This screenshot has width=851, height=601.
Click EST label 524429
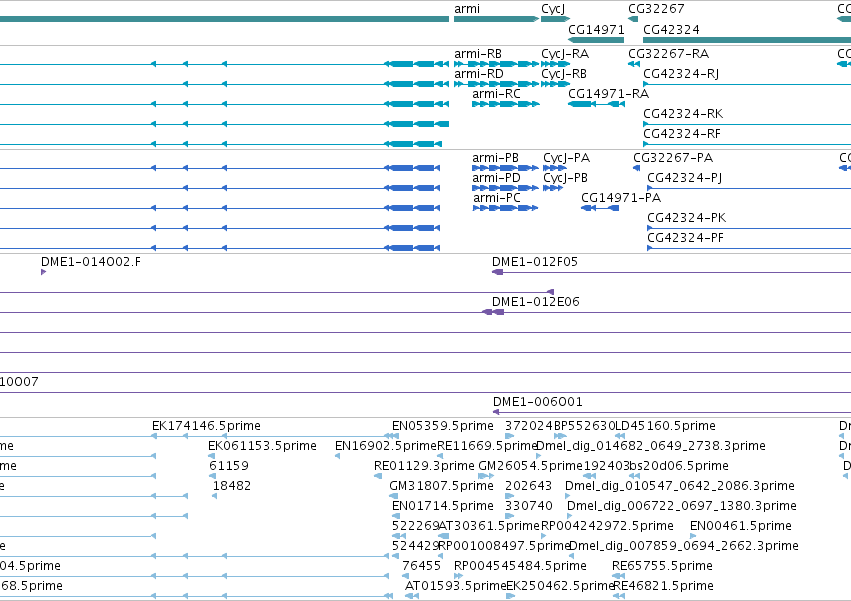point(415,547)
